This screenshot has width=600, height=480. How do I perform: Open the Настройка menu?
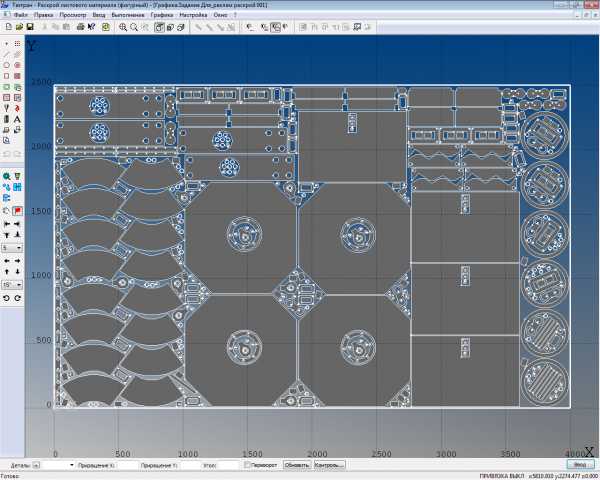(x=193, y=15)
